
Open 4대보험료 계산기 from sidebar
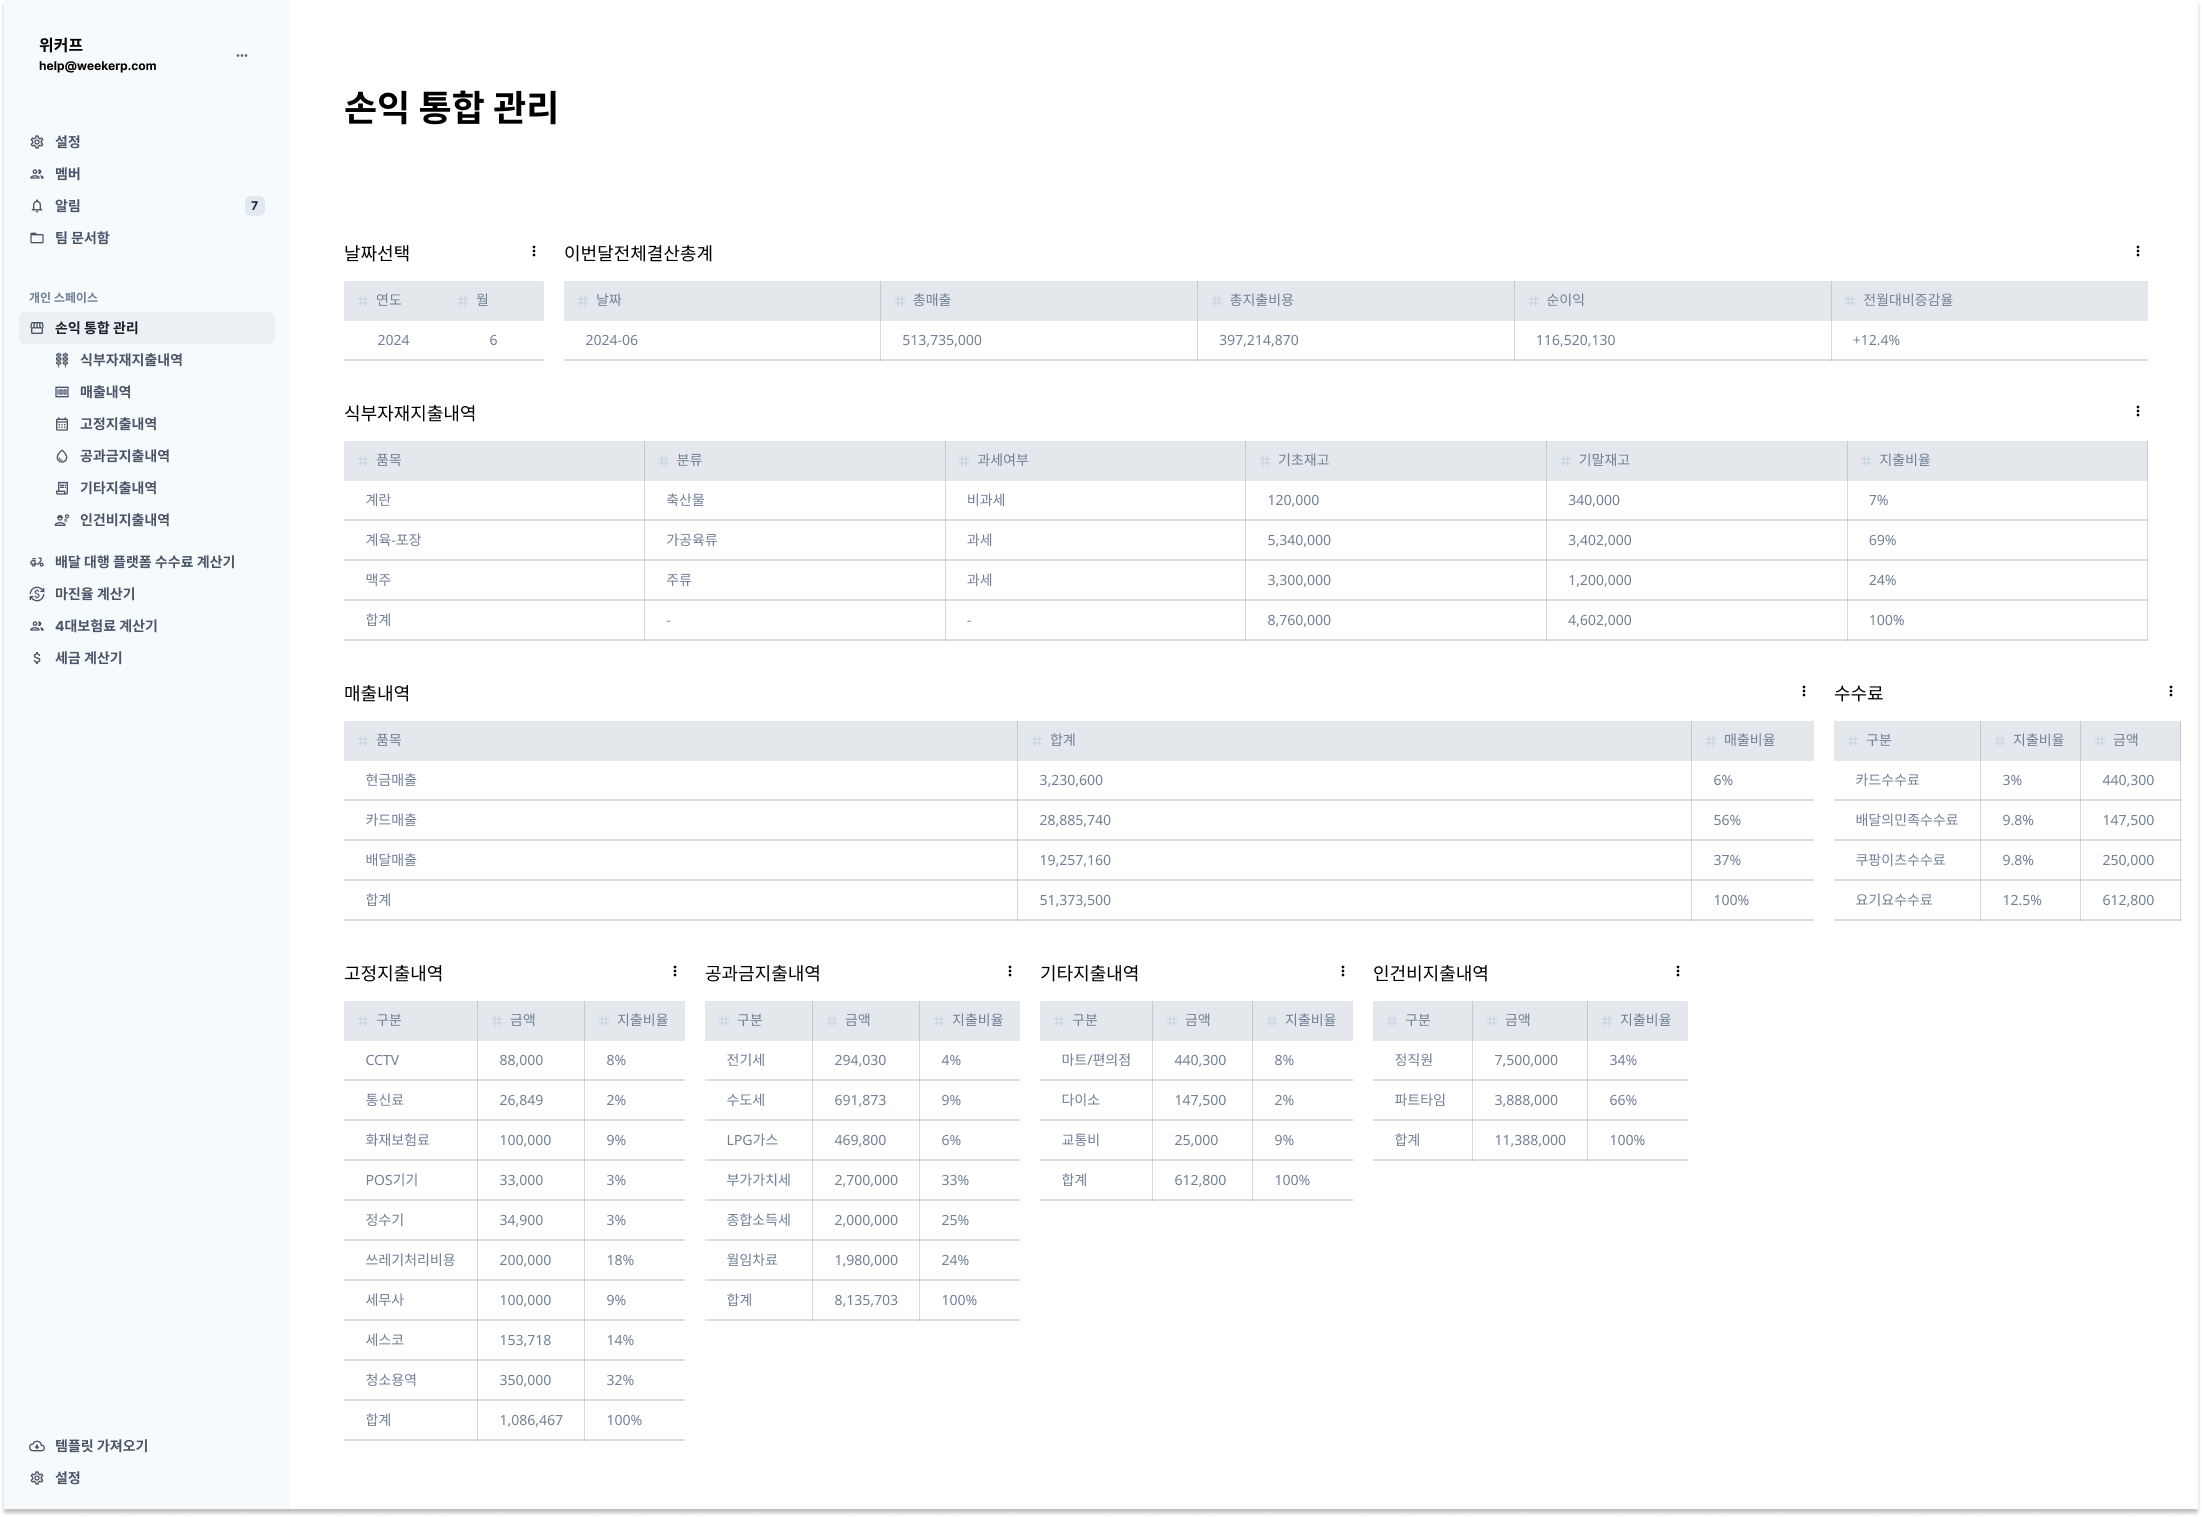(x=106, y=626)
